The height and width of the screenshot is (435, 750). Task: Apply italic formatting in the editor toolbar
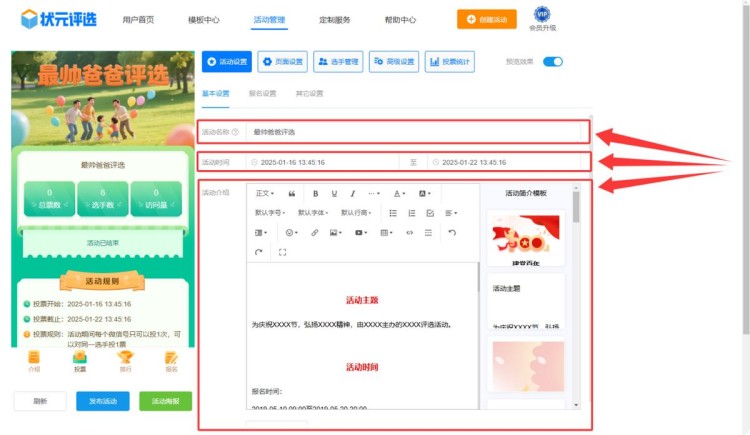(x=353, y=193)
